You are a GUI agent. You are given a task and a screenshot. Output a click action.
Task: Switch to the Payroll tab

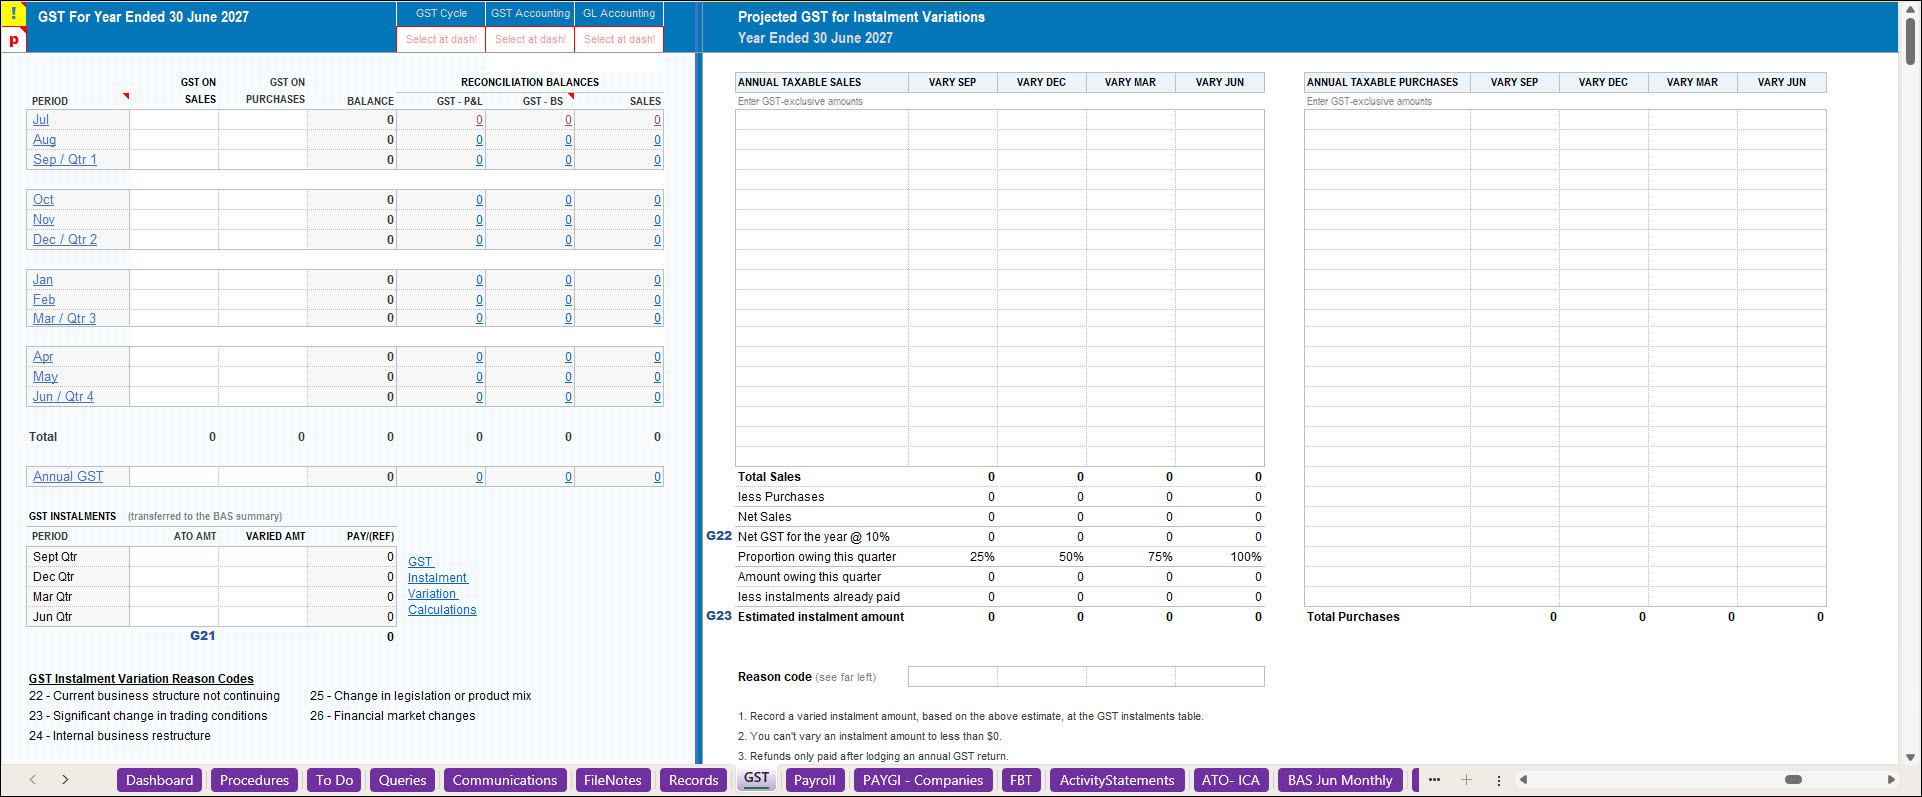815,780
